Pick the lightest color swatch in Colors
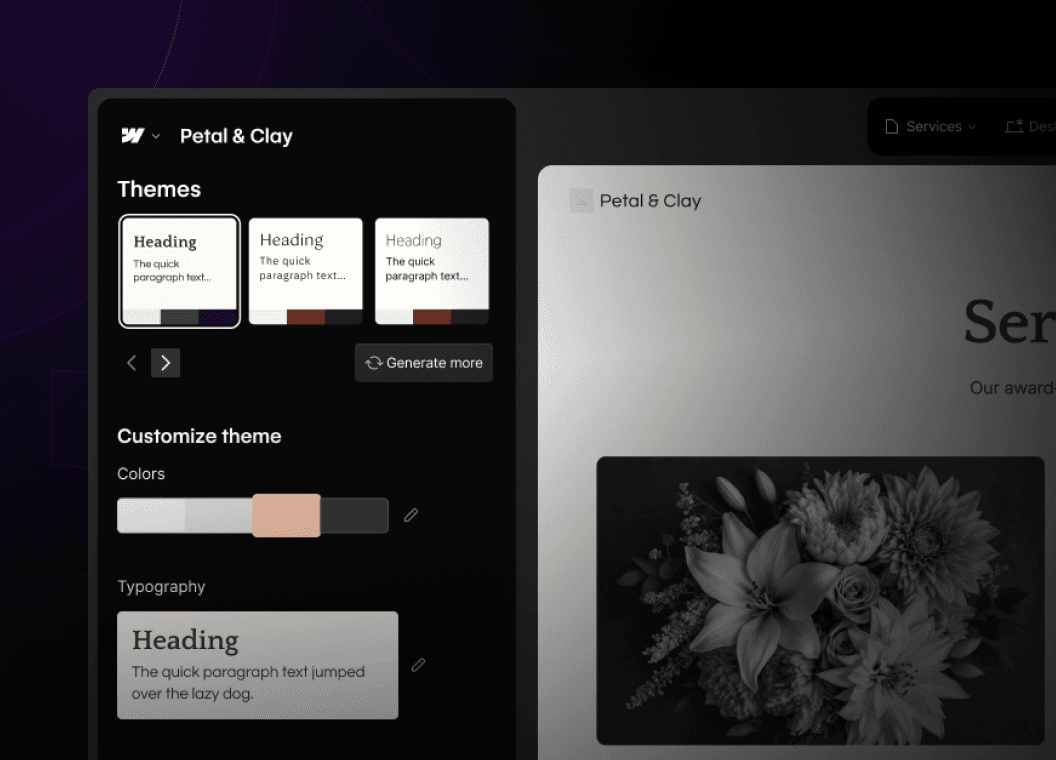This screenshot has width=1056, height=760. [x=151, y=516]
